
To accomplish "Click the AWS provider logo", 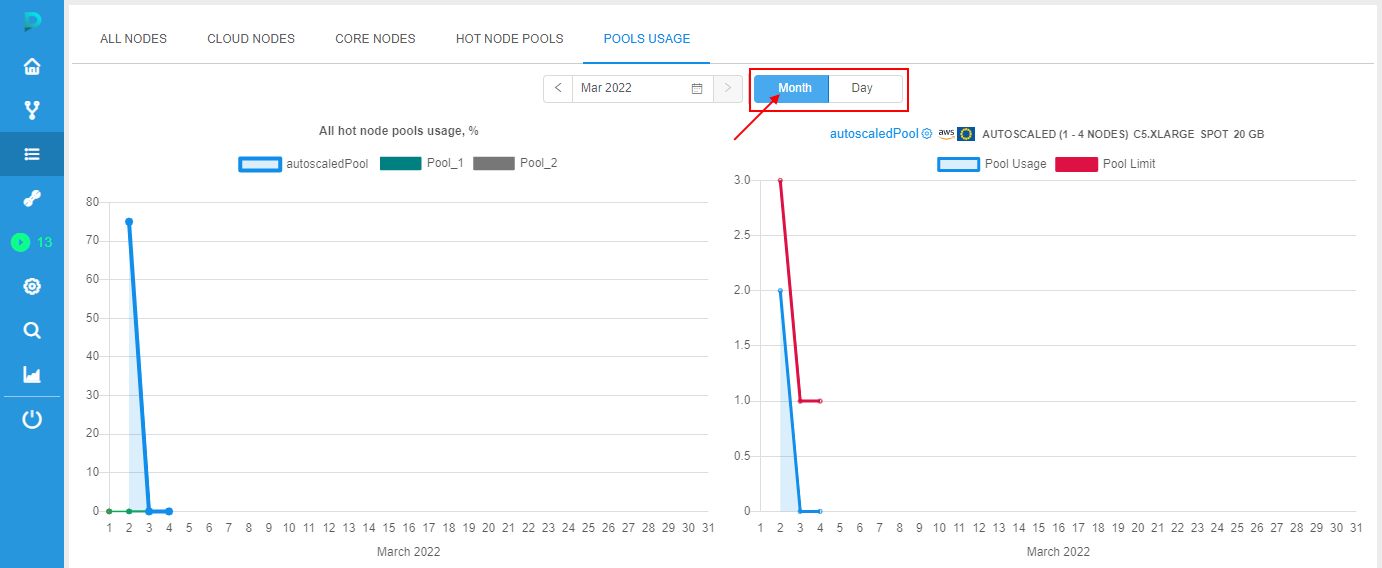I will (946, 134).
